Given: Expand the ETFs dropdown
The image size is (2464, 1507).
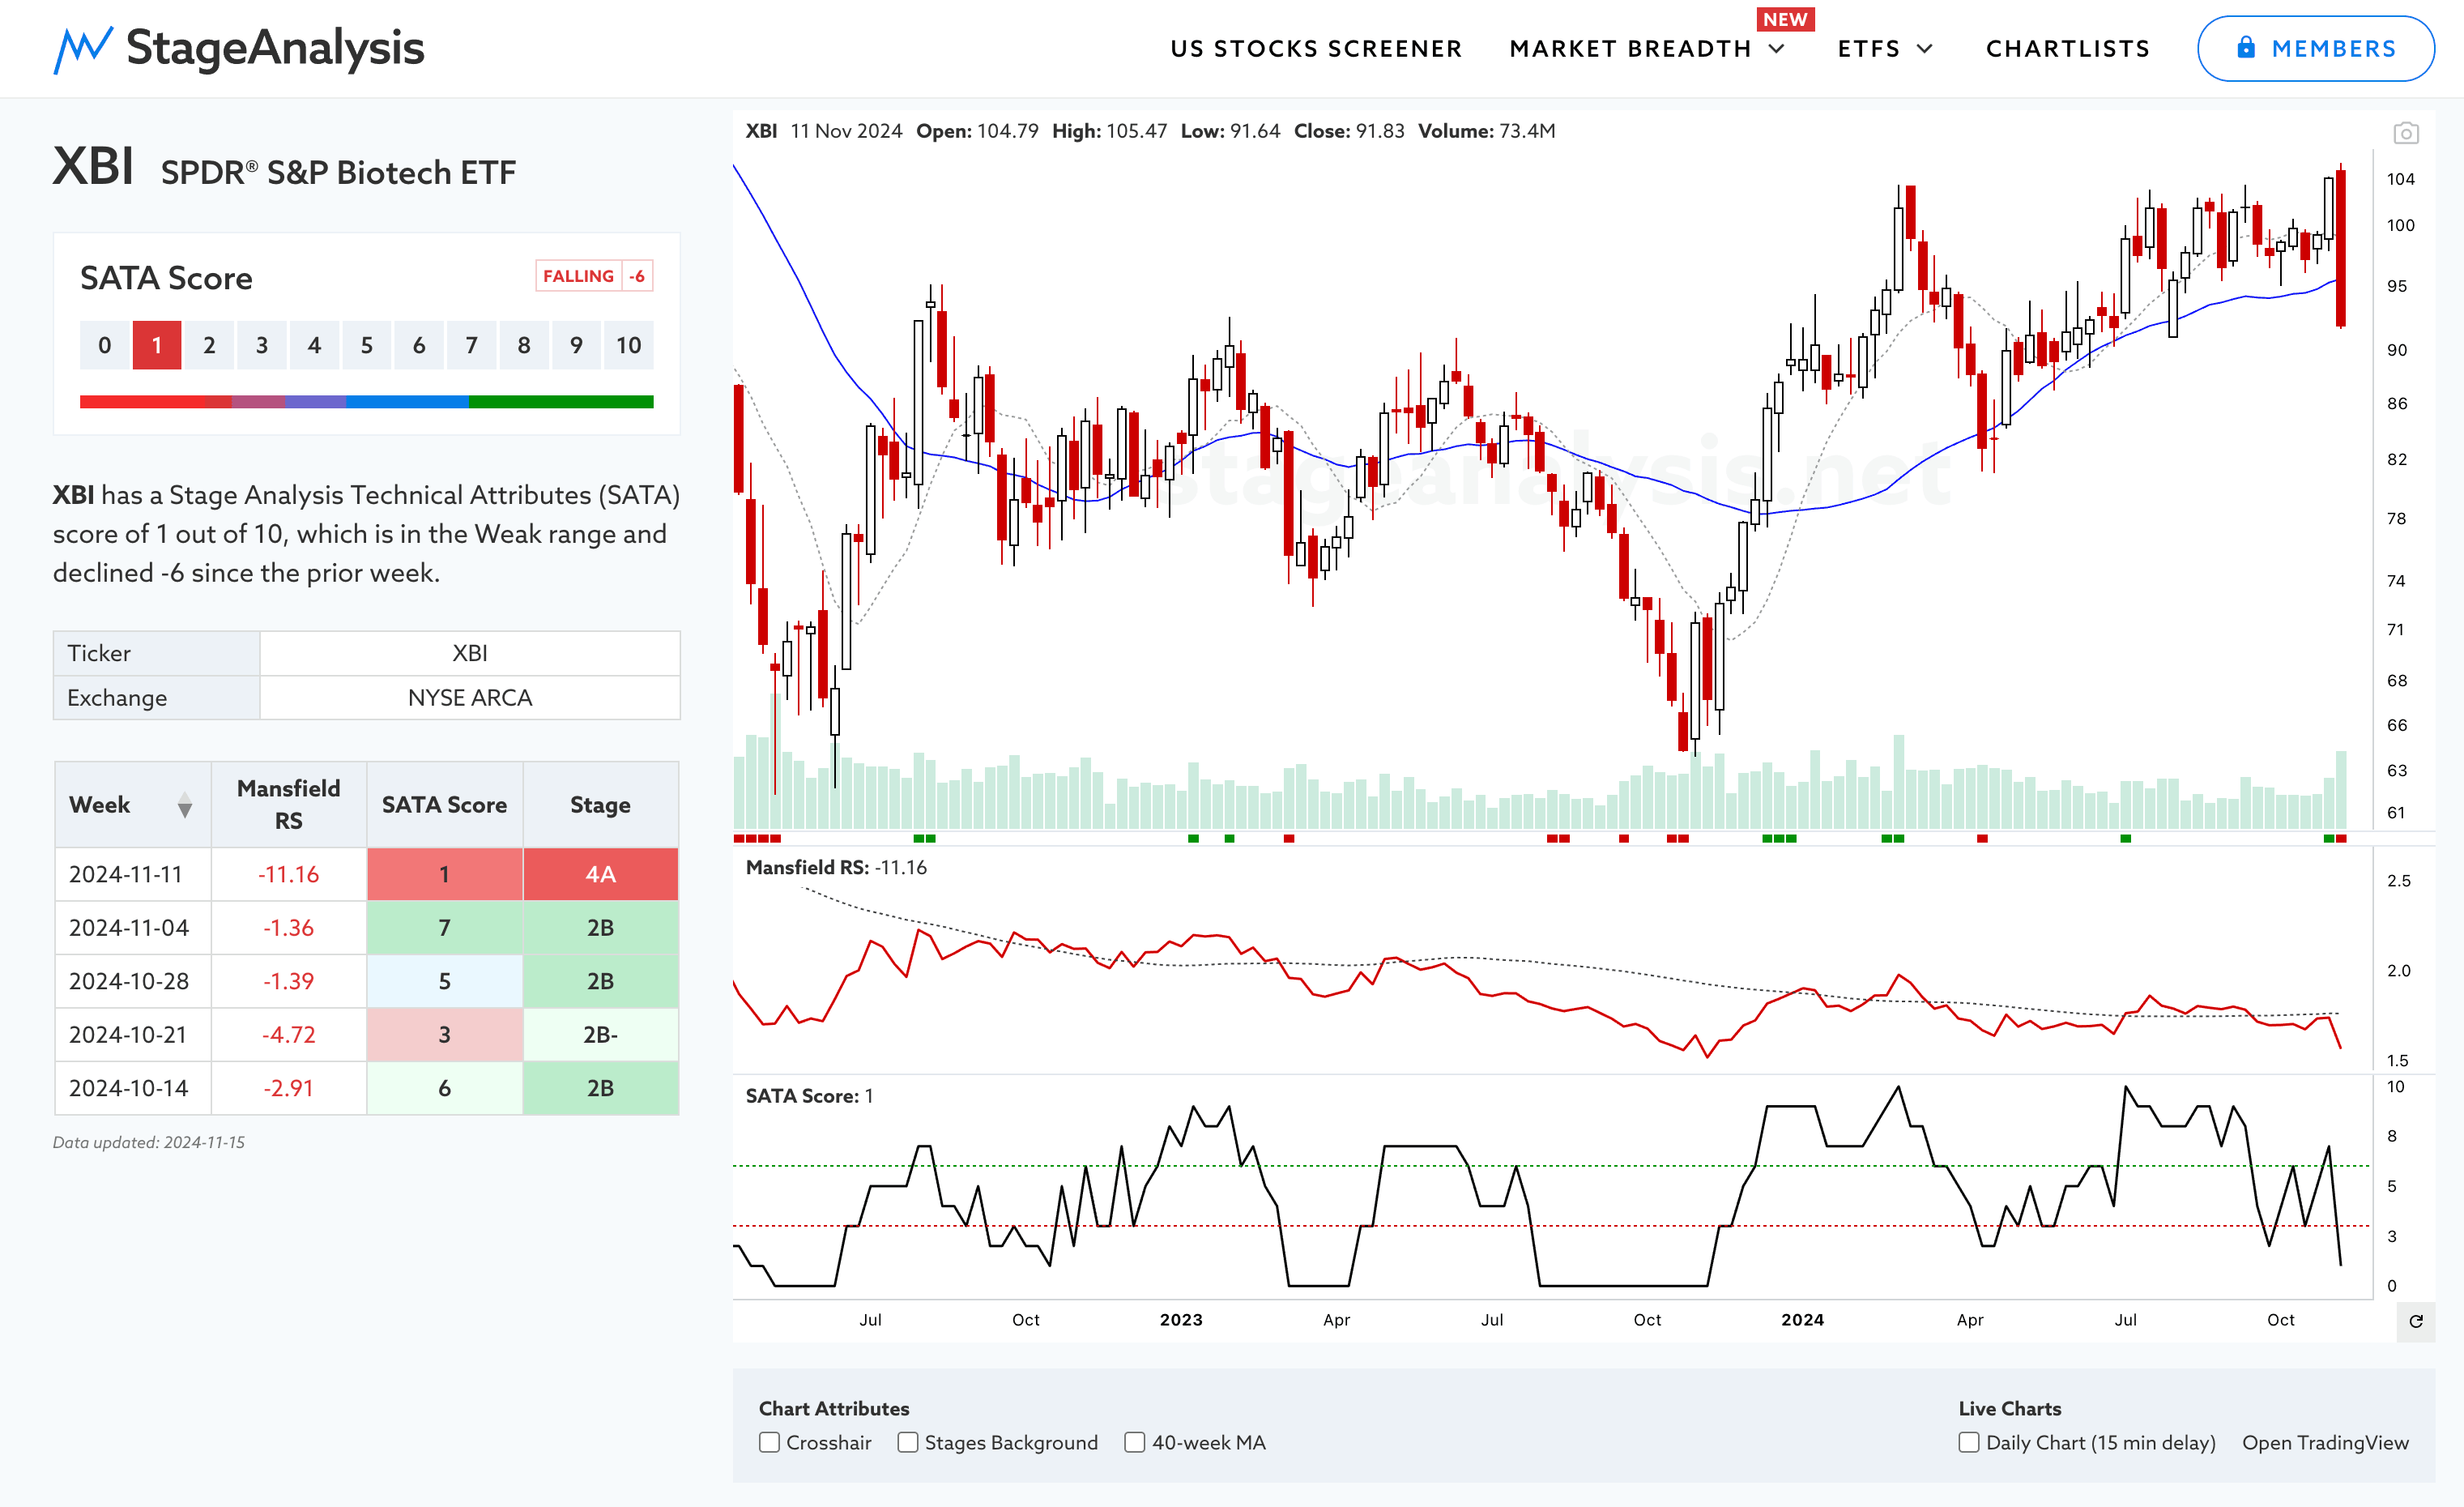Looking at the screenshot, I should pos(1885,49).
